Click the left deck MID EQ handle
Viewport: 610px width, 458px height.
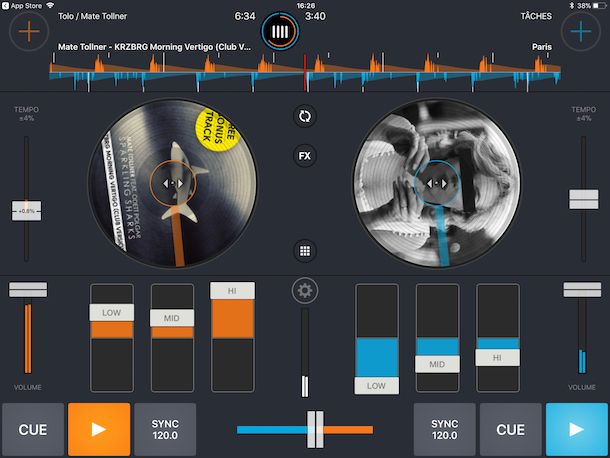point(172,318)
